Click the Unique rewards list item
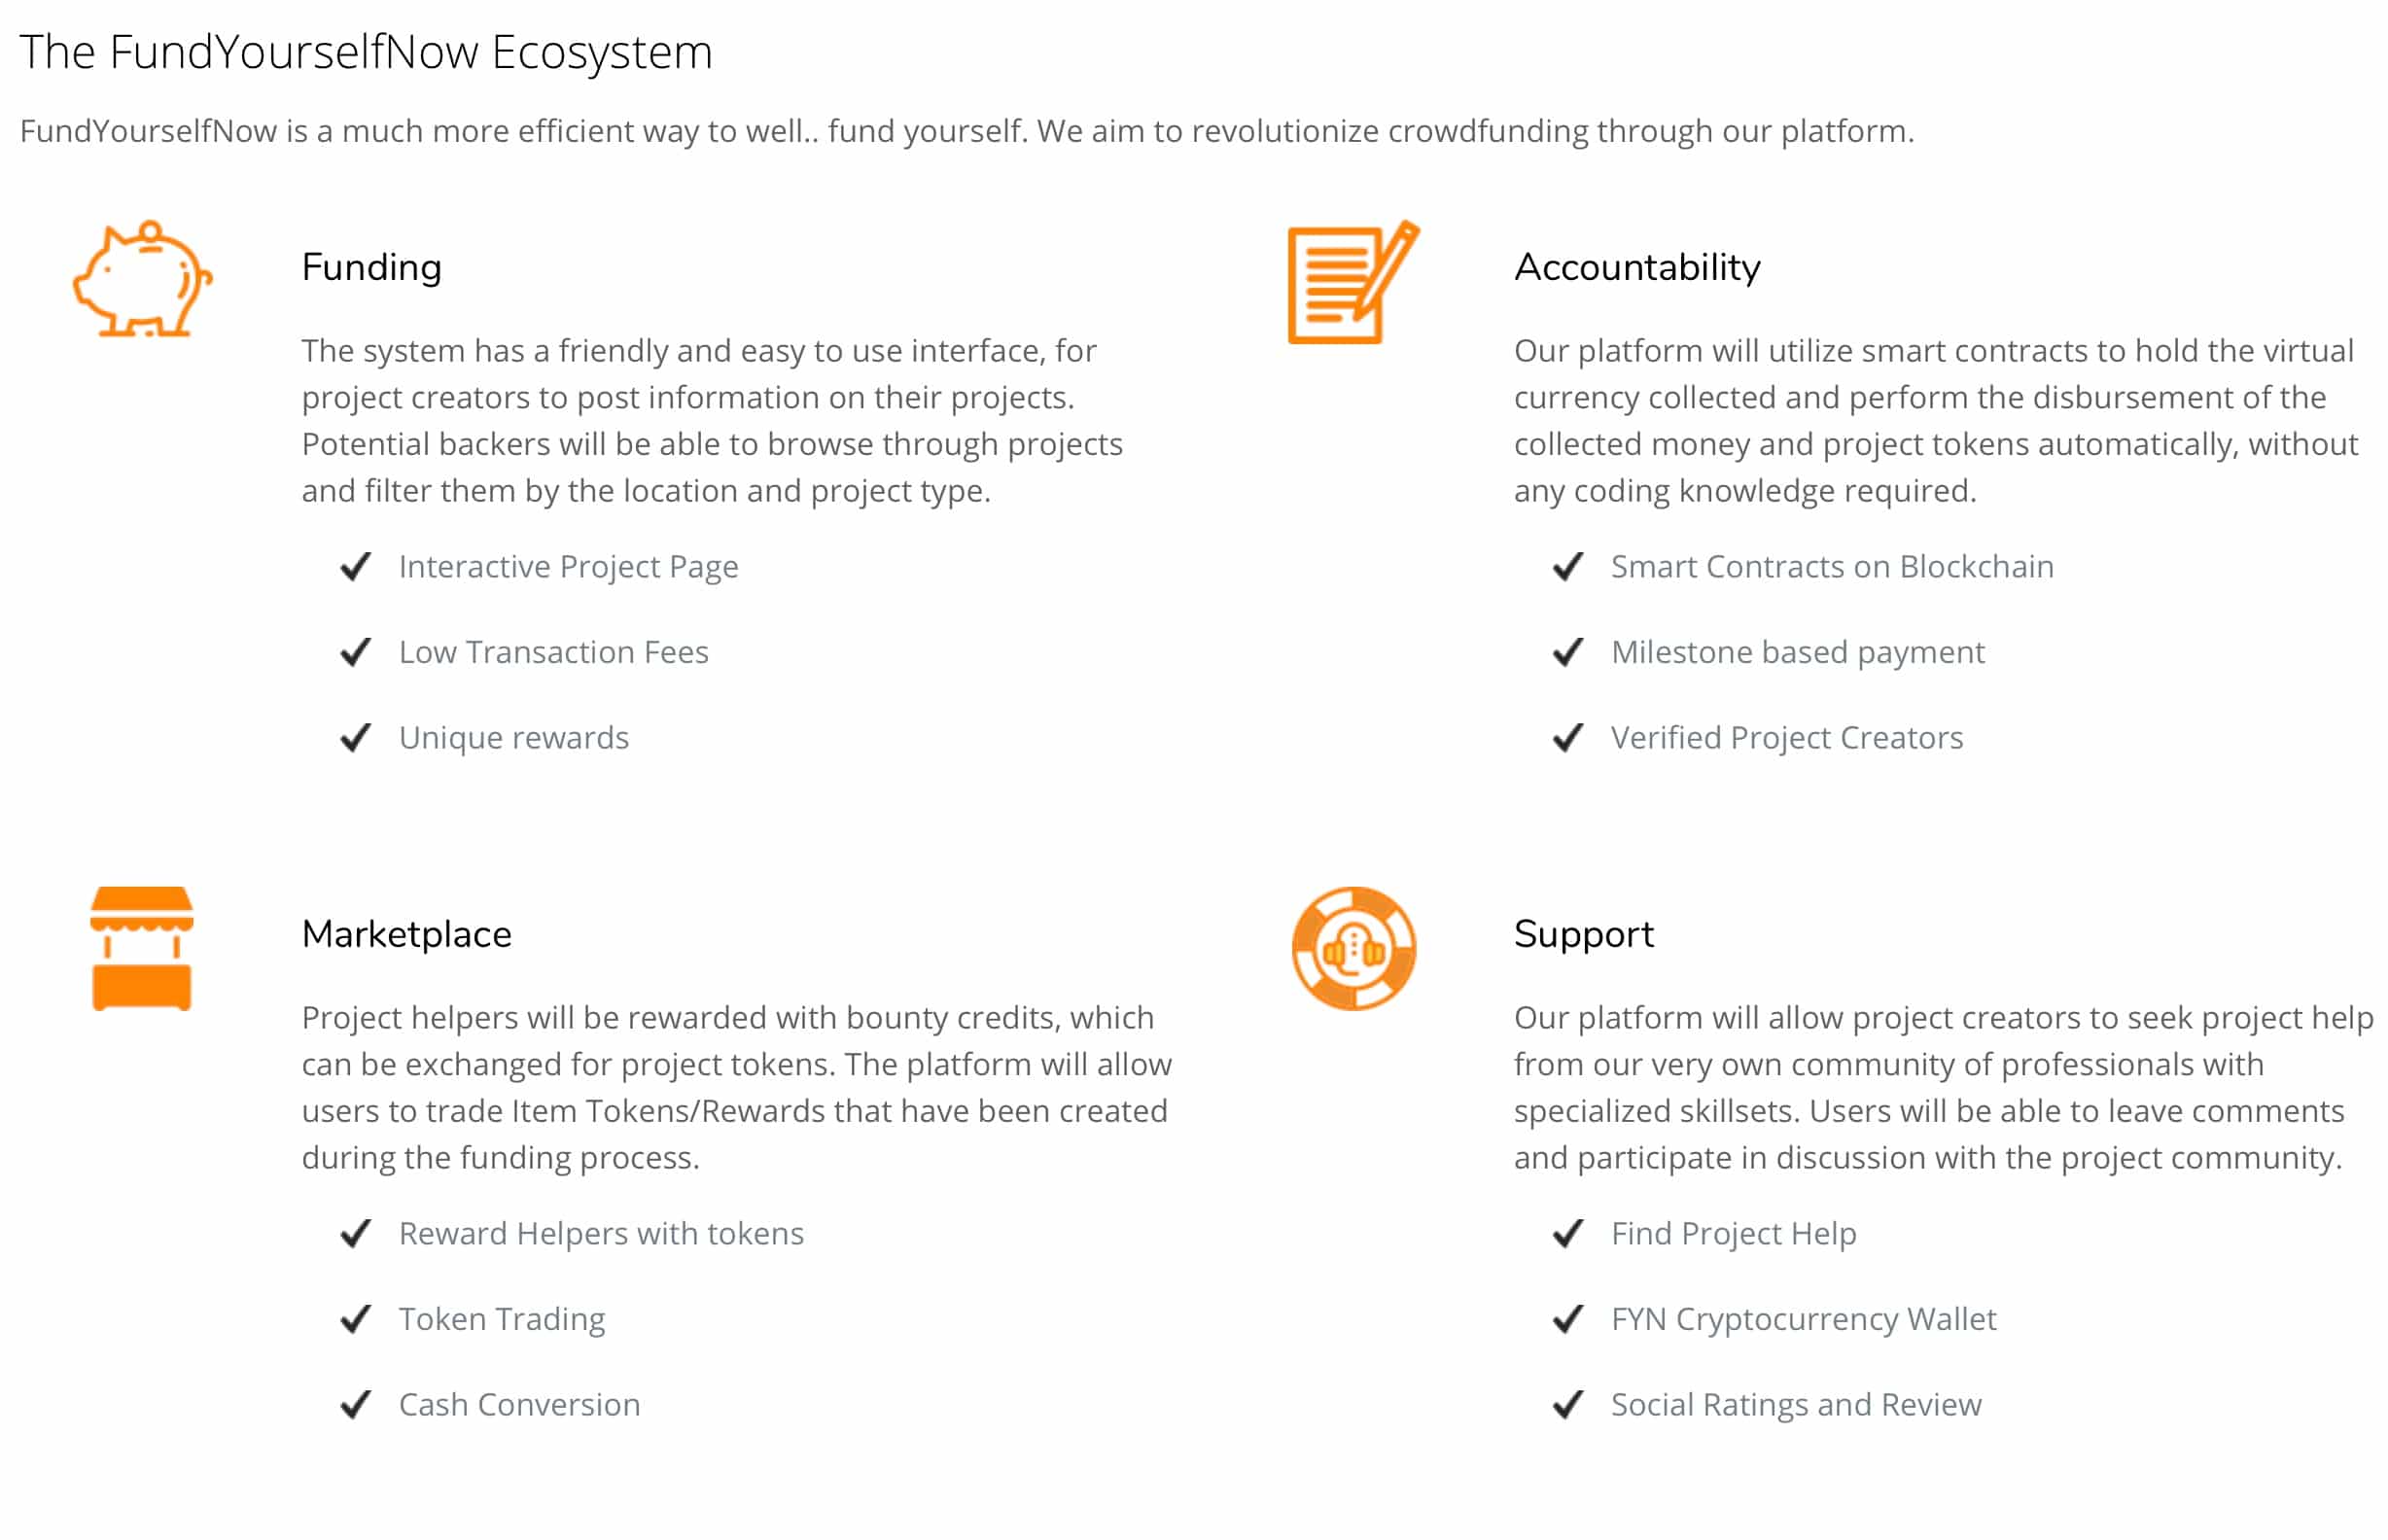 (x=514, y=738)
